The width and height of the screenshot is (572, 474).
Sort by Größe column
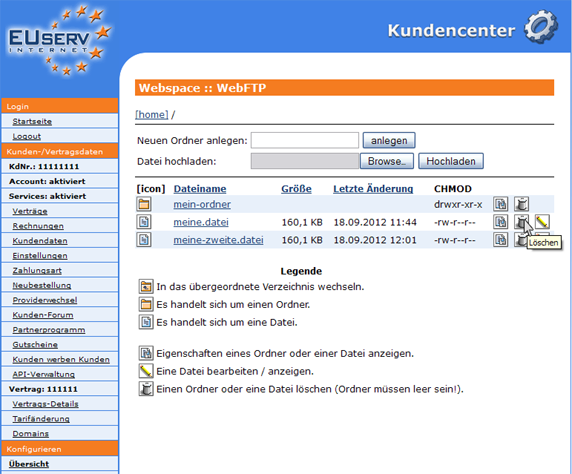click(296, 189)
